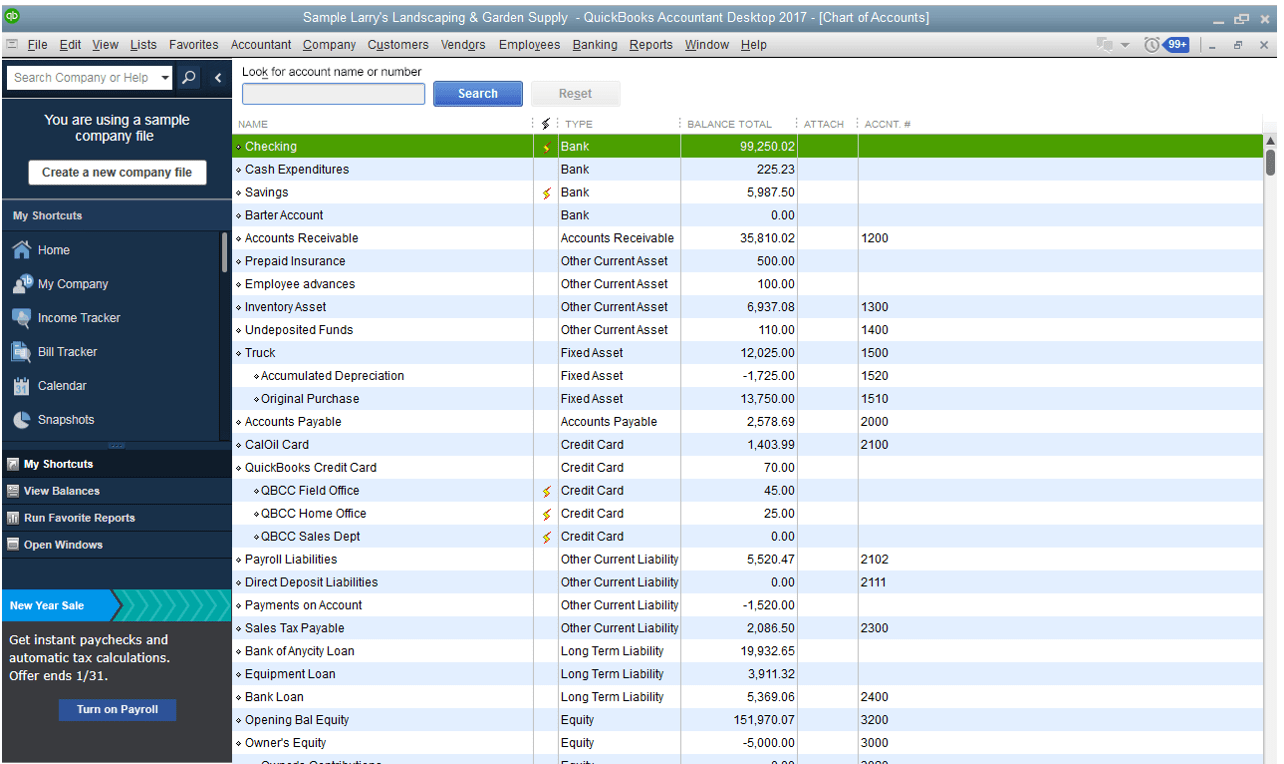Image resolution: width=1284 pixels, height=764 pixels.
Task: Open the Bill Tracker shortcut
Action: [67, 352]
